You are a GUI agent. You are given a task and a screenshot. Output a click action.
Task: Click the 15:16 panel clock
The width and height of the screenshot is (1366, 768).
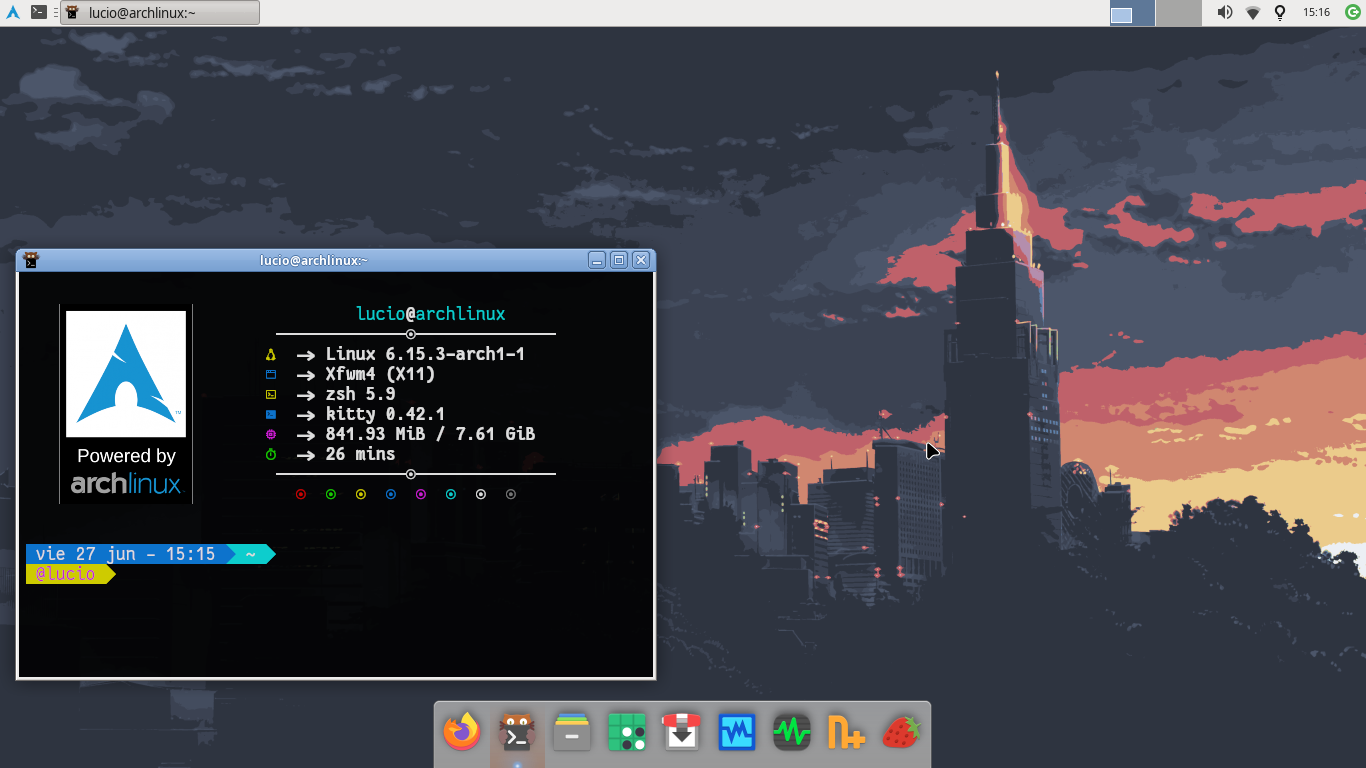[x=1316, y=13]
